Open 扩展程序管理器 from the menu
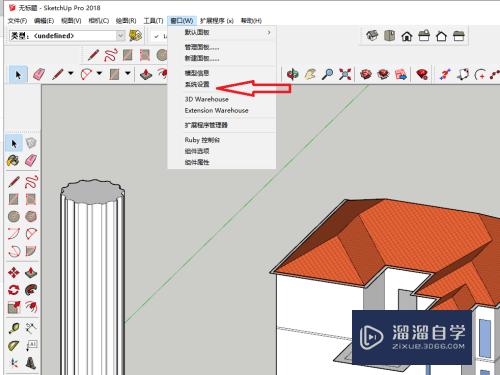This screenshot has width=500, height=375. [206, 125]
